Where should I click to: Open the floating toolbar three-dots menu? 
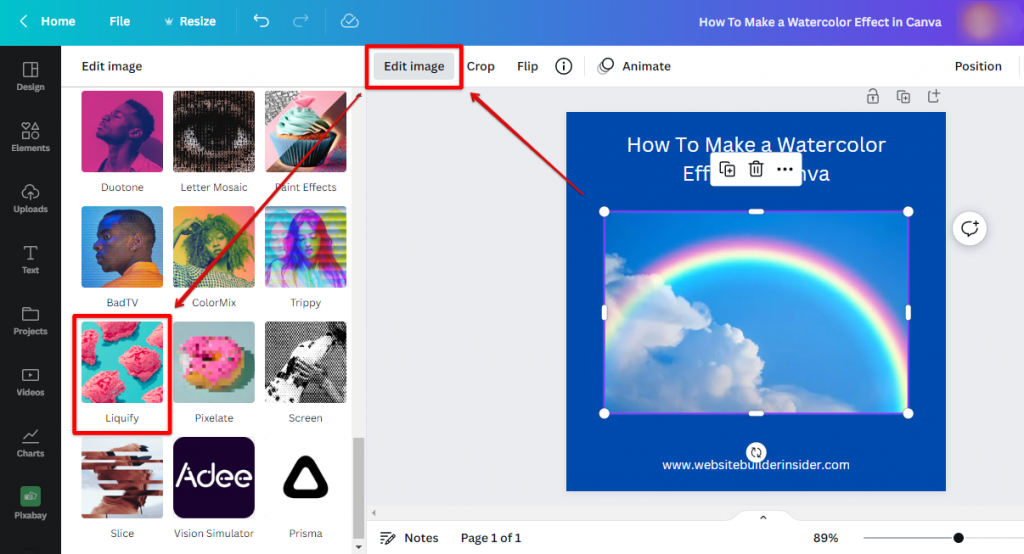[784, 169]
